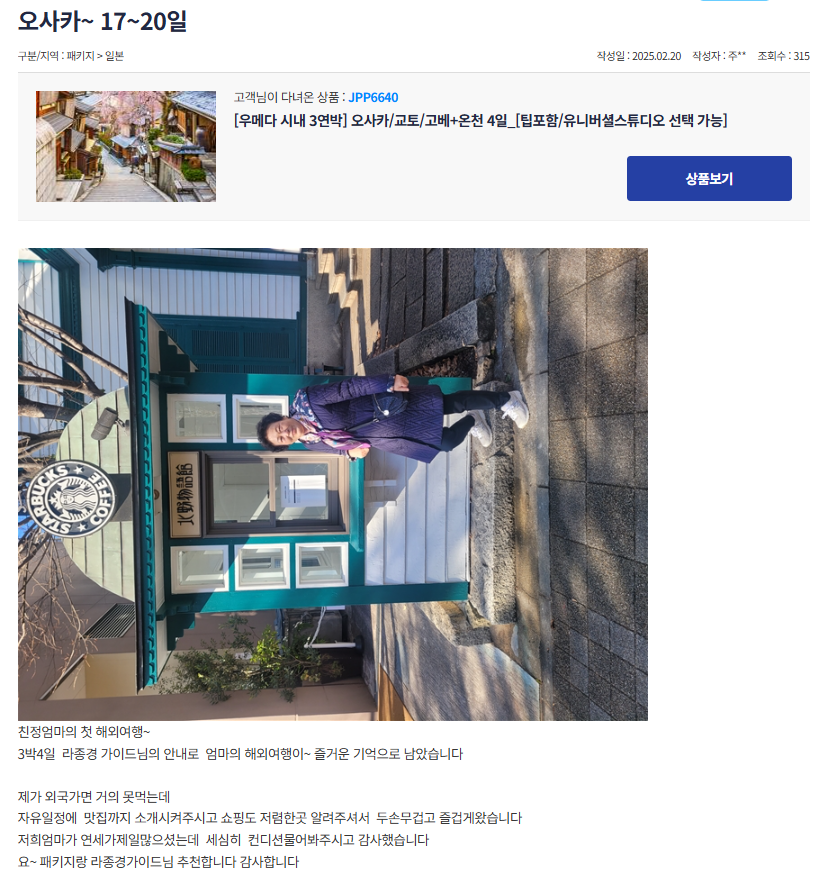Click the 우메다 시내 3연박 product title
This screenshot has height=887, width=822.
(480, 120)
